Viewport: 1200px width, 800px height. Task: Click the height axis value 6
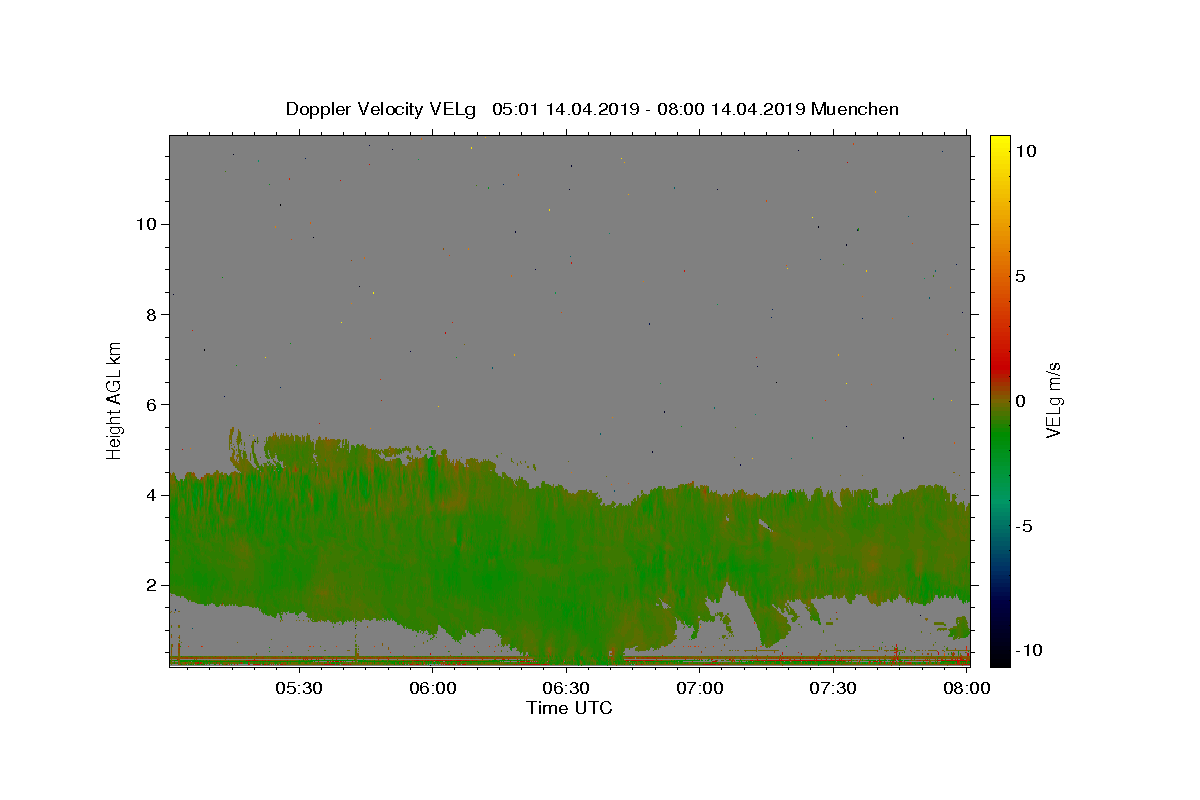(x=150, y=404)
